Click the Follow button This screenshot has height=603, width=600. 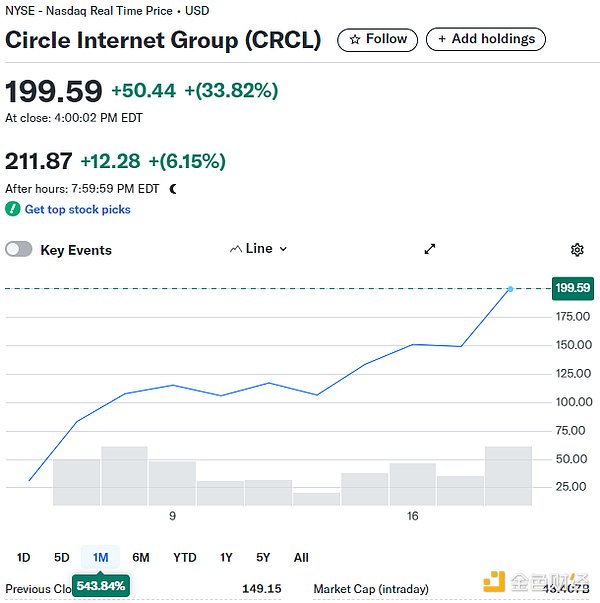377,40
